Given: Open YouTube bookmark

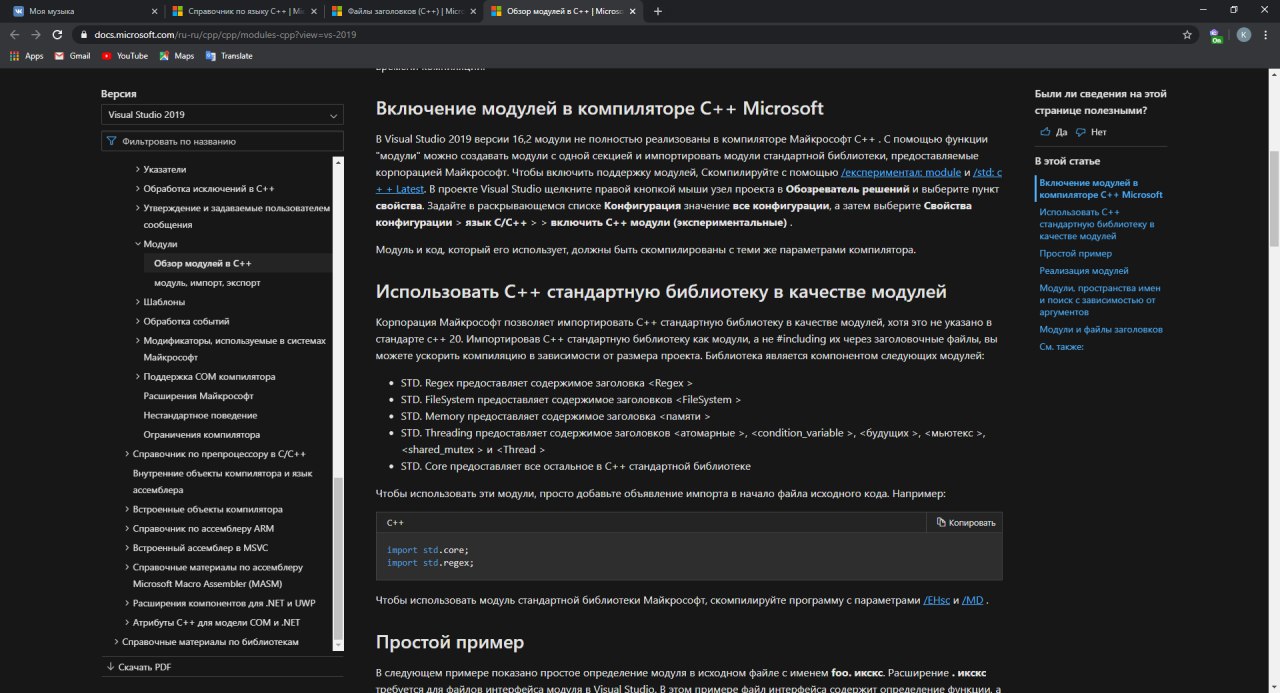Looking at the screenshot, I should click(124, 56).
